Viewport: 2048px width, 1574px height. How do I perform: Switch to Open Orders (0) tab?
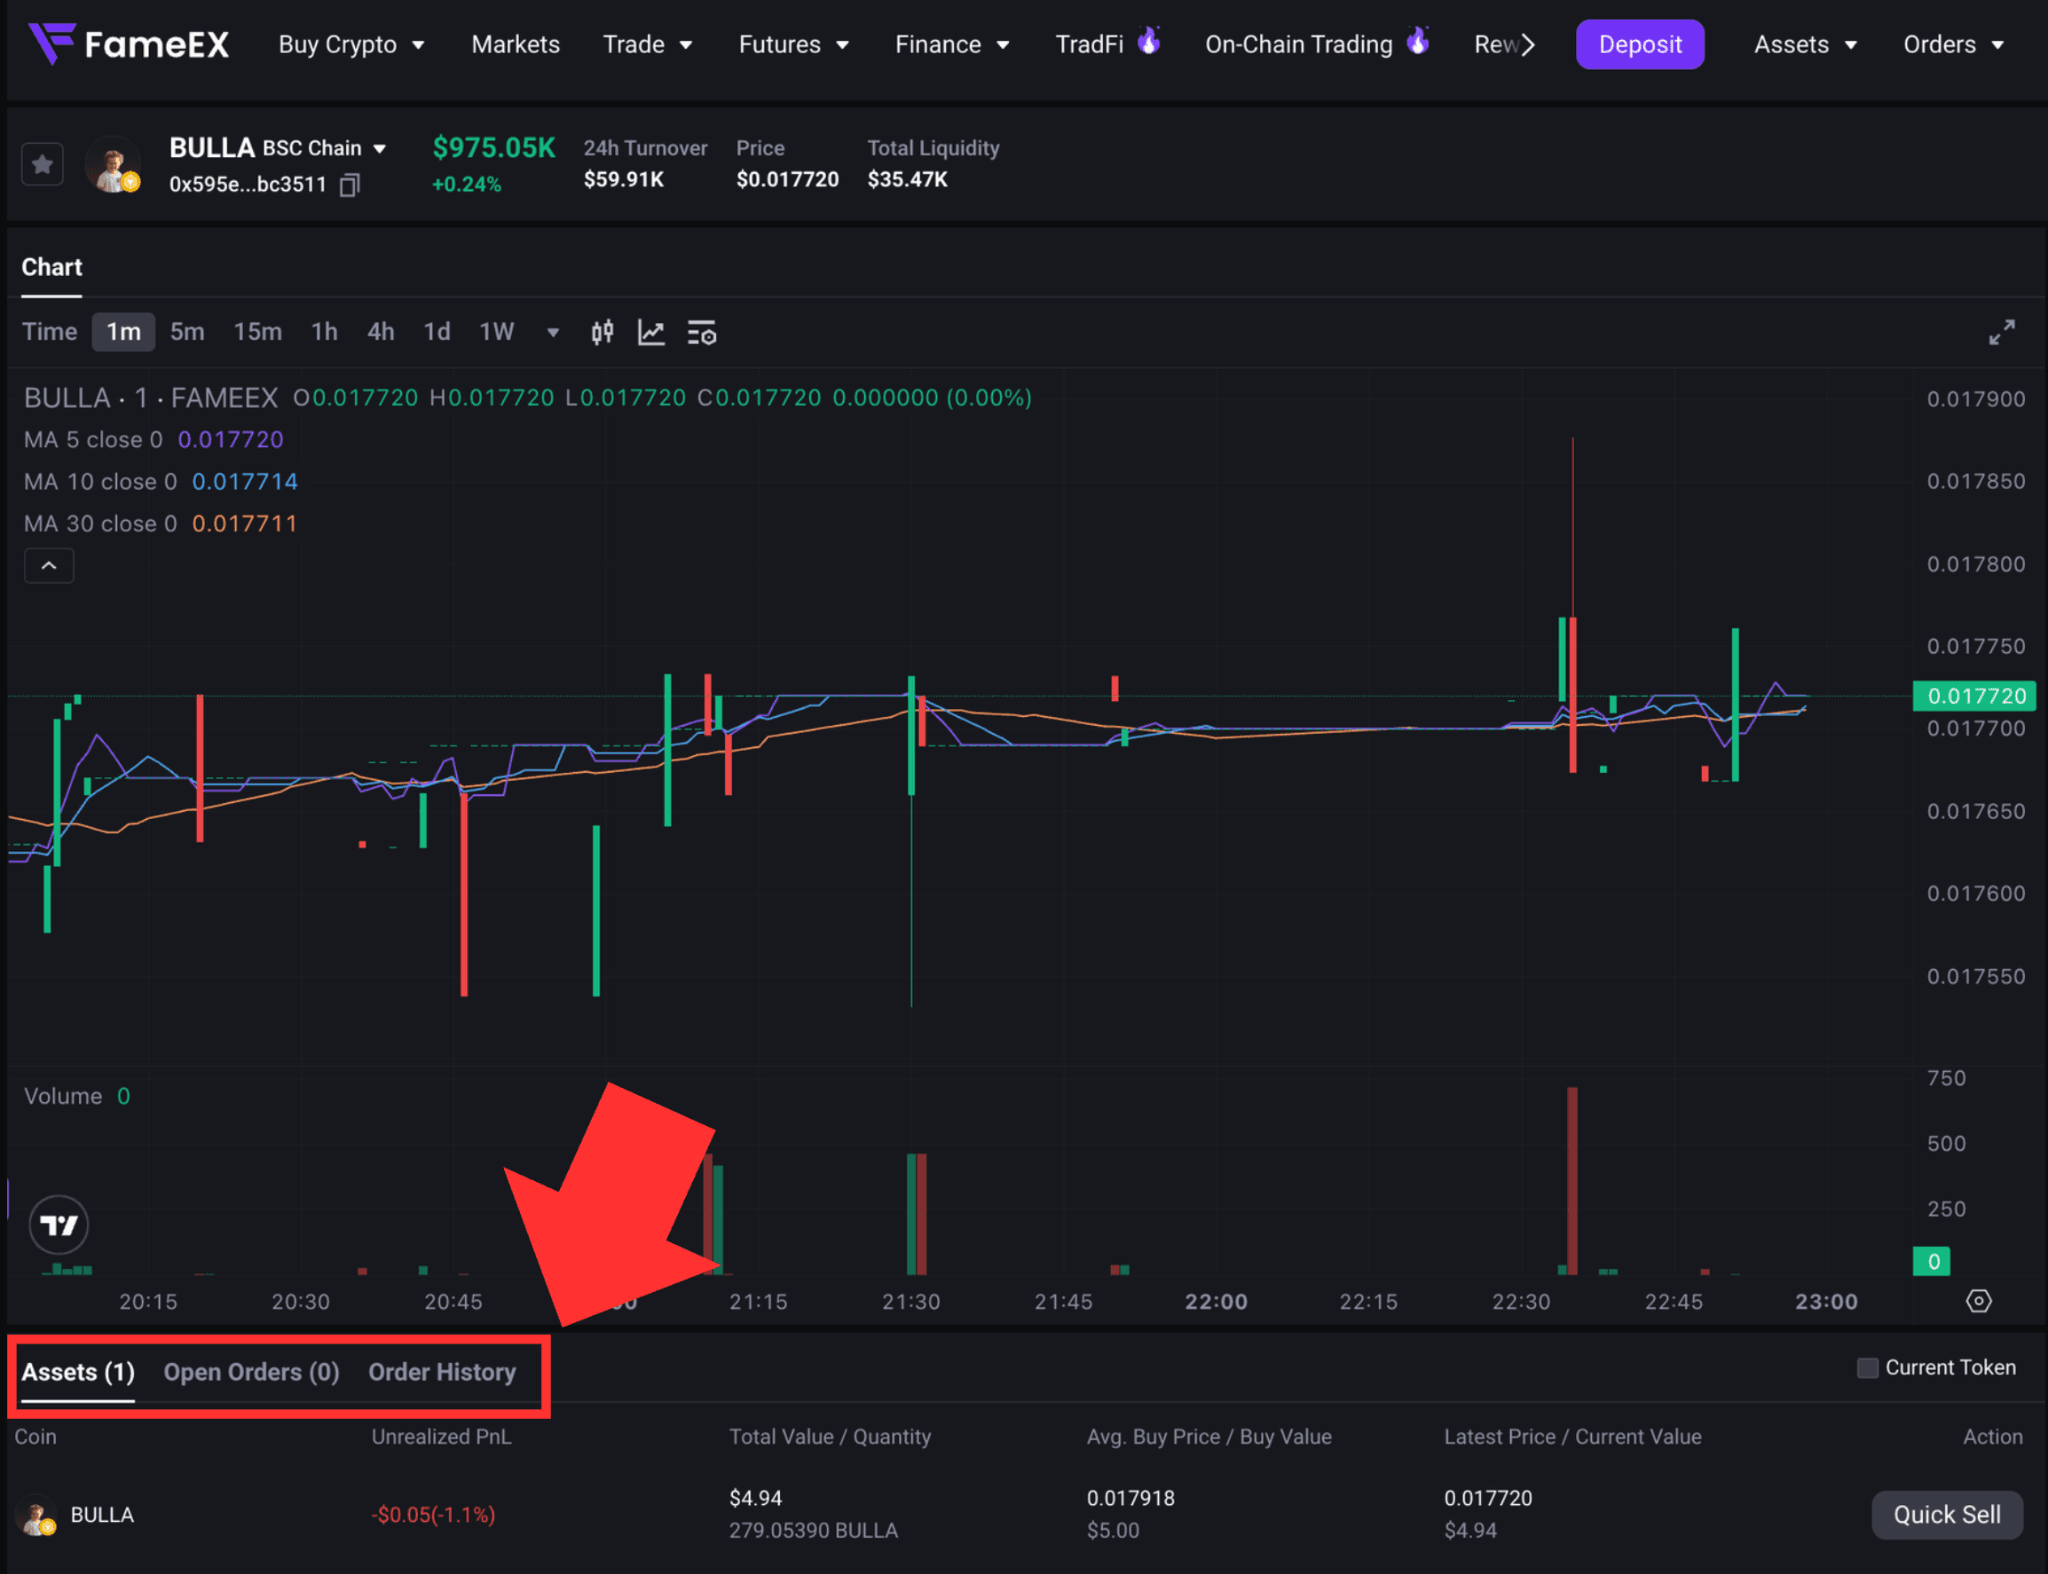click(251, 1372)
